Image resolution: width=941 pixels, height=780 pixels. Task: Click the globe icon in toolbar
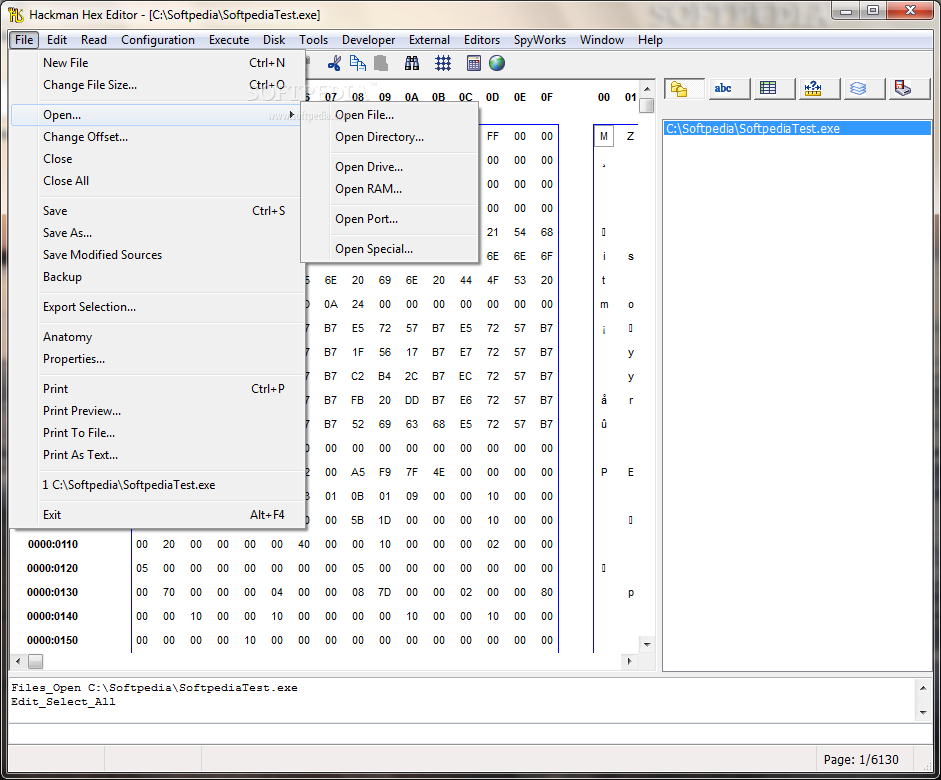[x=497, y=63]
